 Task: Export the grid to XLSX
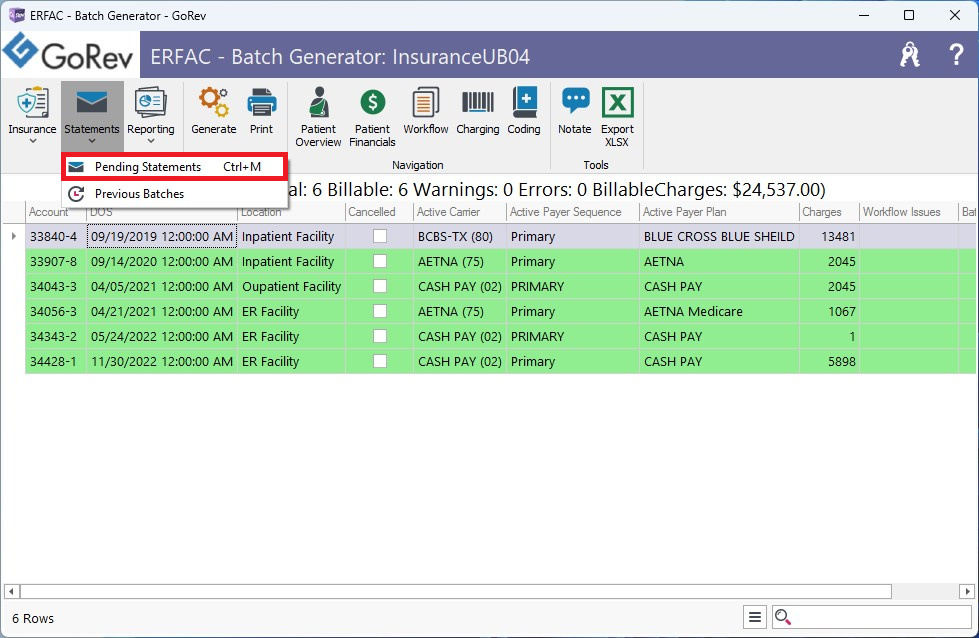[617, 115]
